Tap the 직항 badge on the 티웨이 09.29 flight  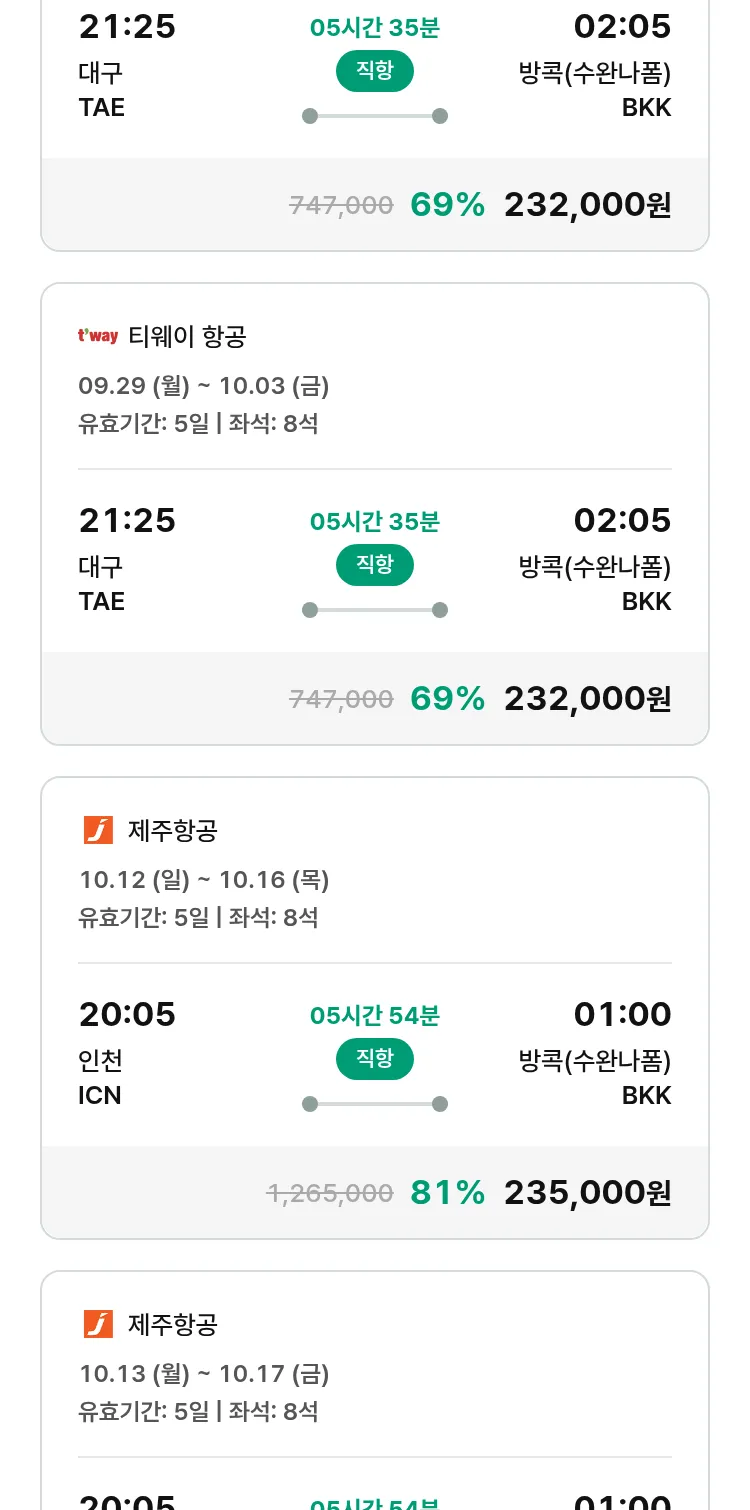click(374, 565)
